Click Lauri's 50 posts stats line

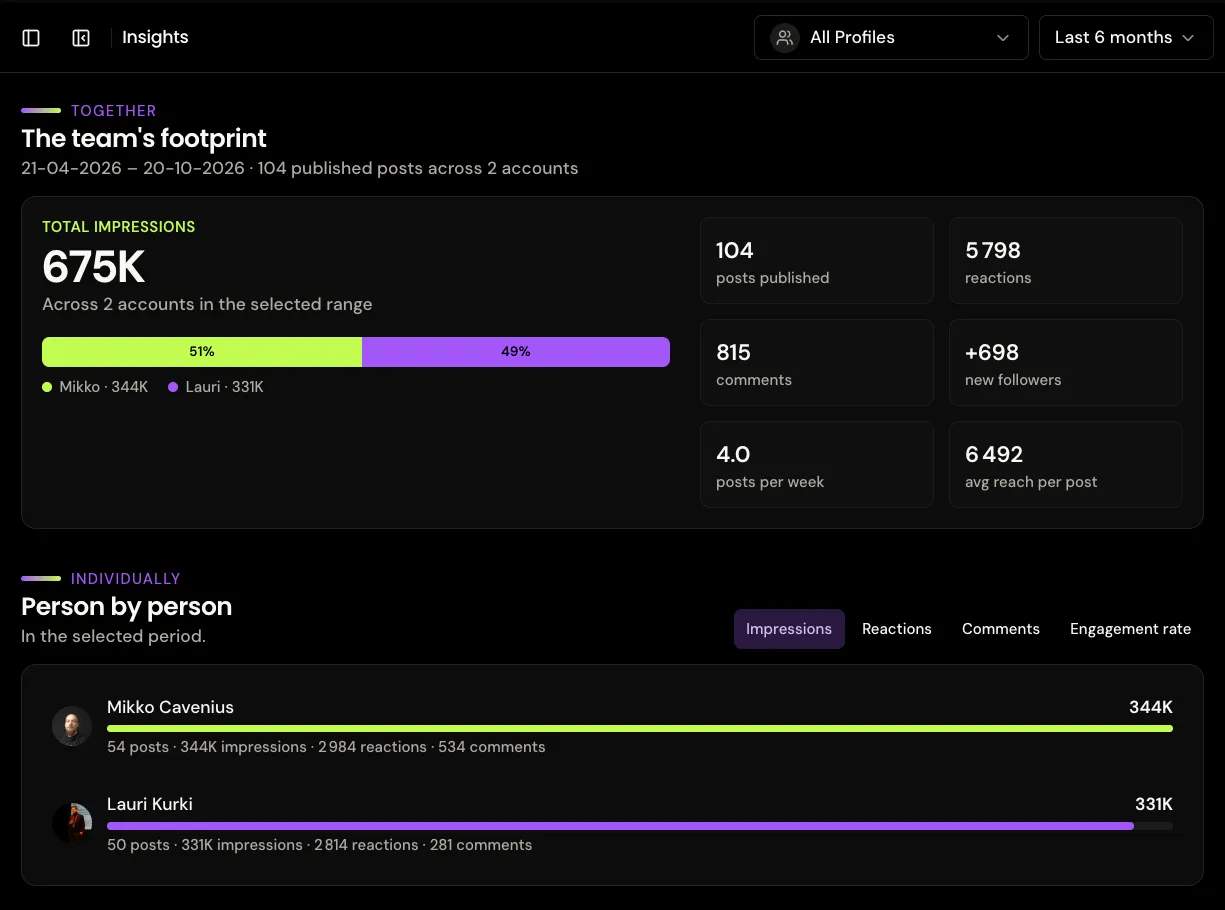(319, 845)
